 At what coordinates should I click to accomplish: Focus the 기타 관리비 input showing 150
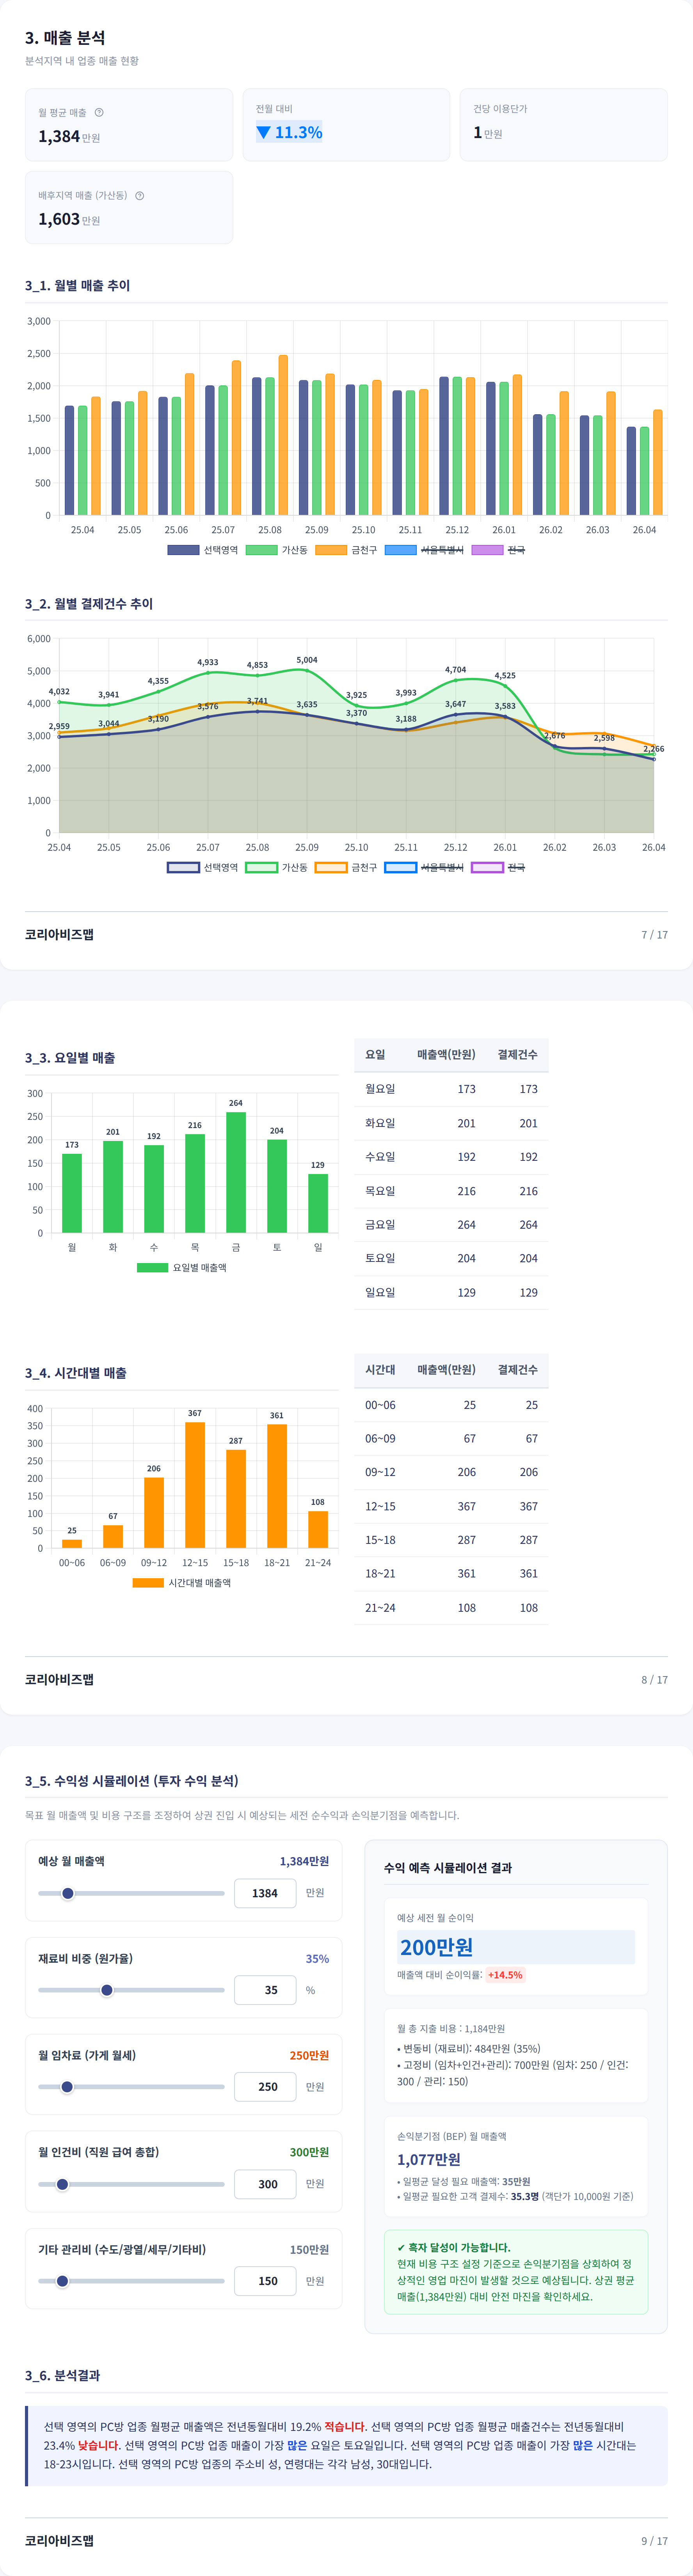pos(265,2281)
